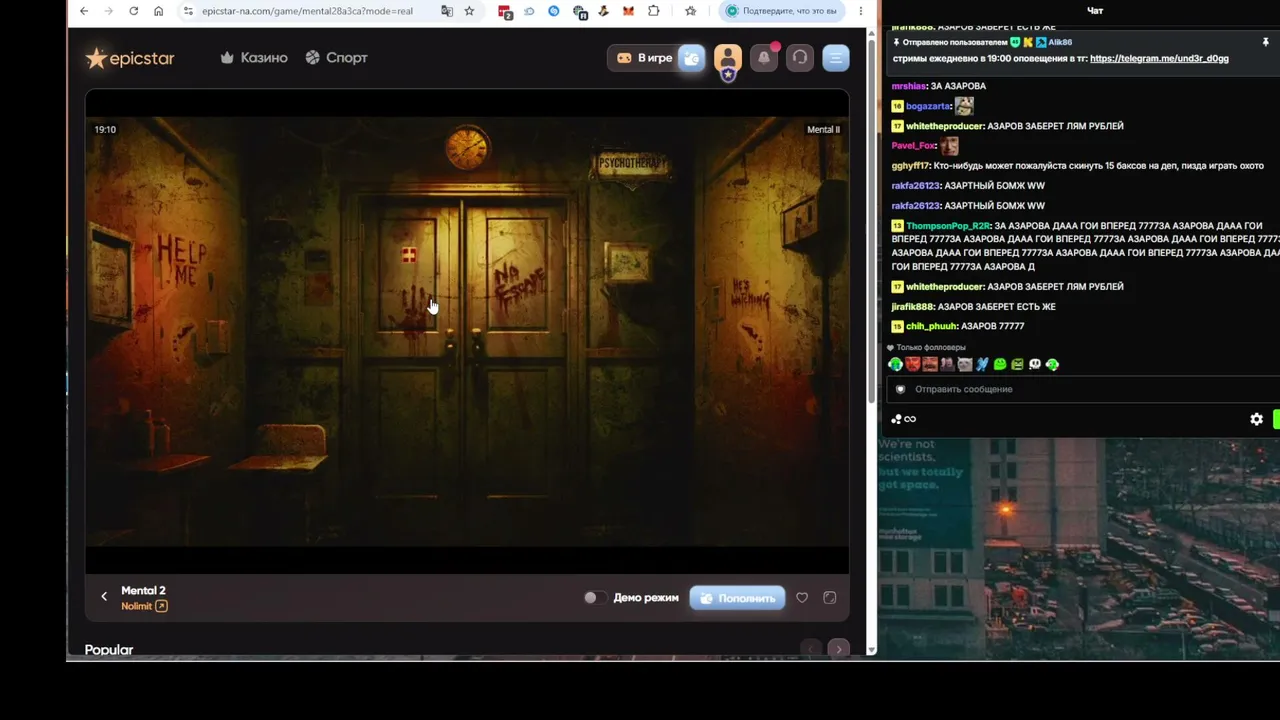This screenshot has height=720, width=1280.
Task: Click the 'Пополнить' deposit button
Action: (x=737, y=598)
